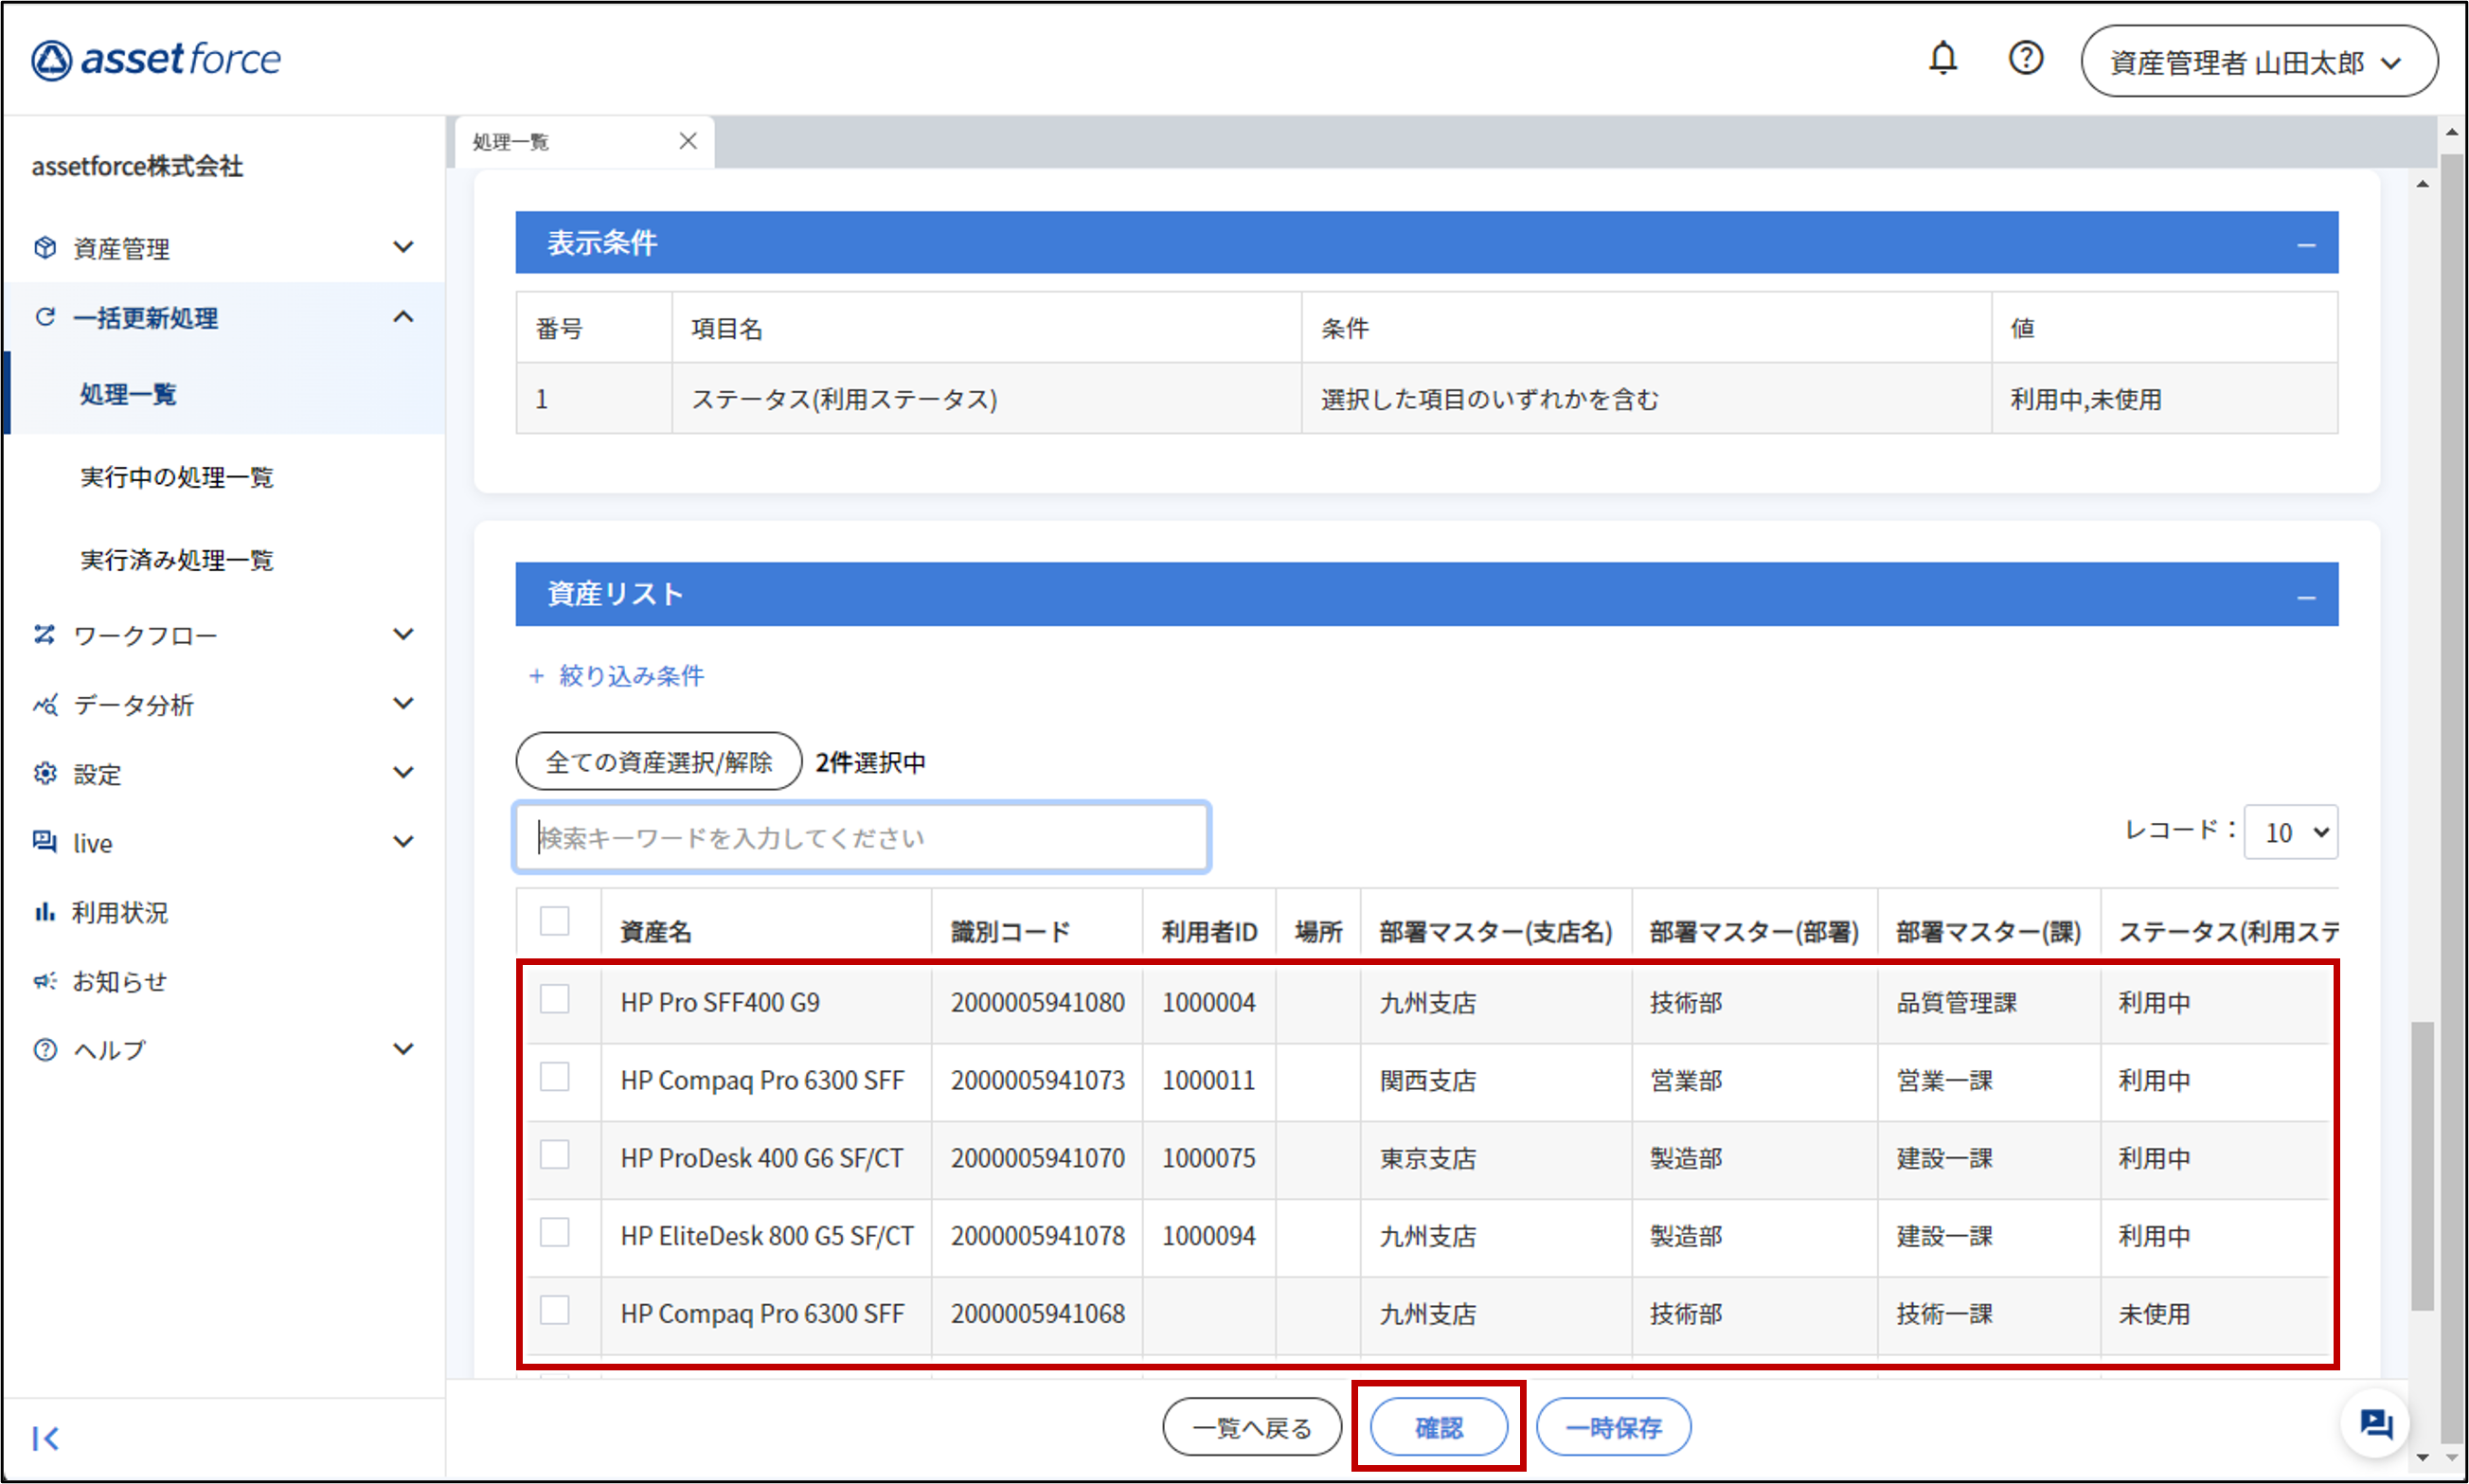Click the 一時保存 button
This screenshot has height=1484, width=2469.
pyautogui.click(x=1614, y=1427)
